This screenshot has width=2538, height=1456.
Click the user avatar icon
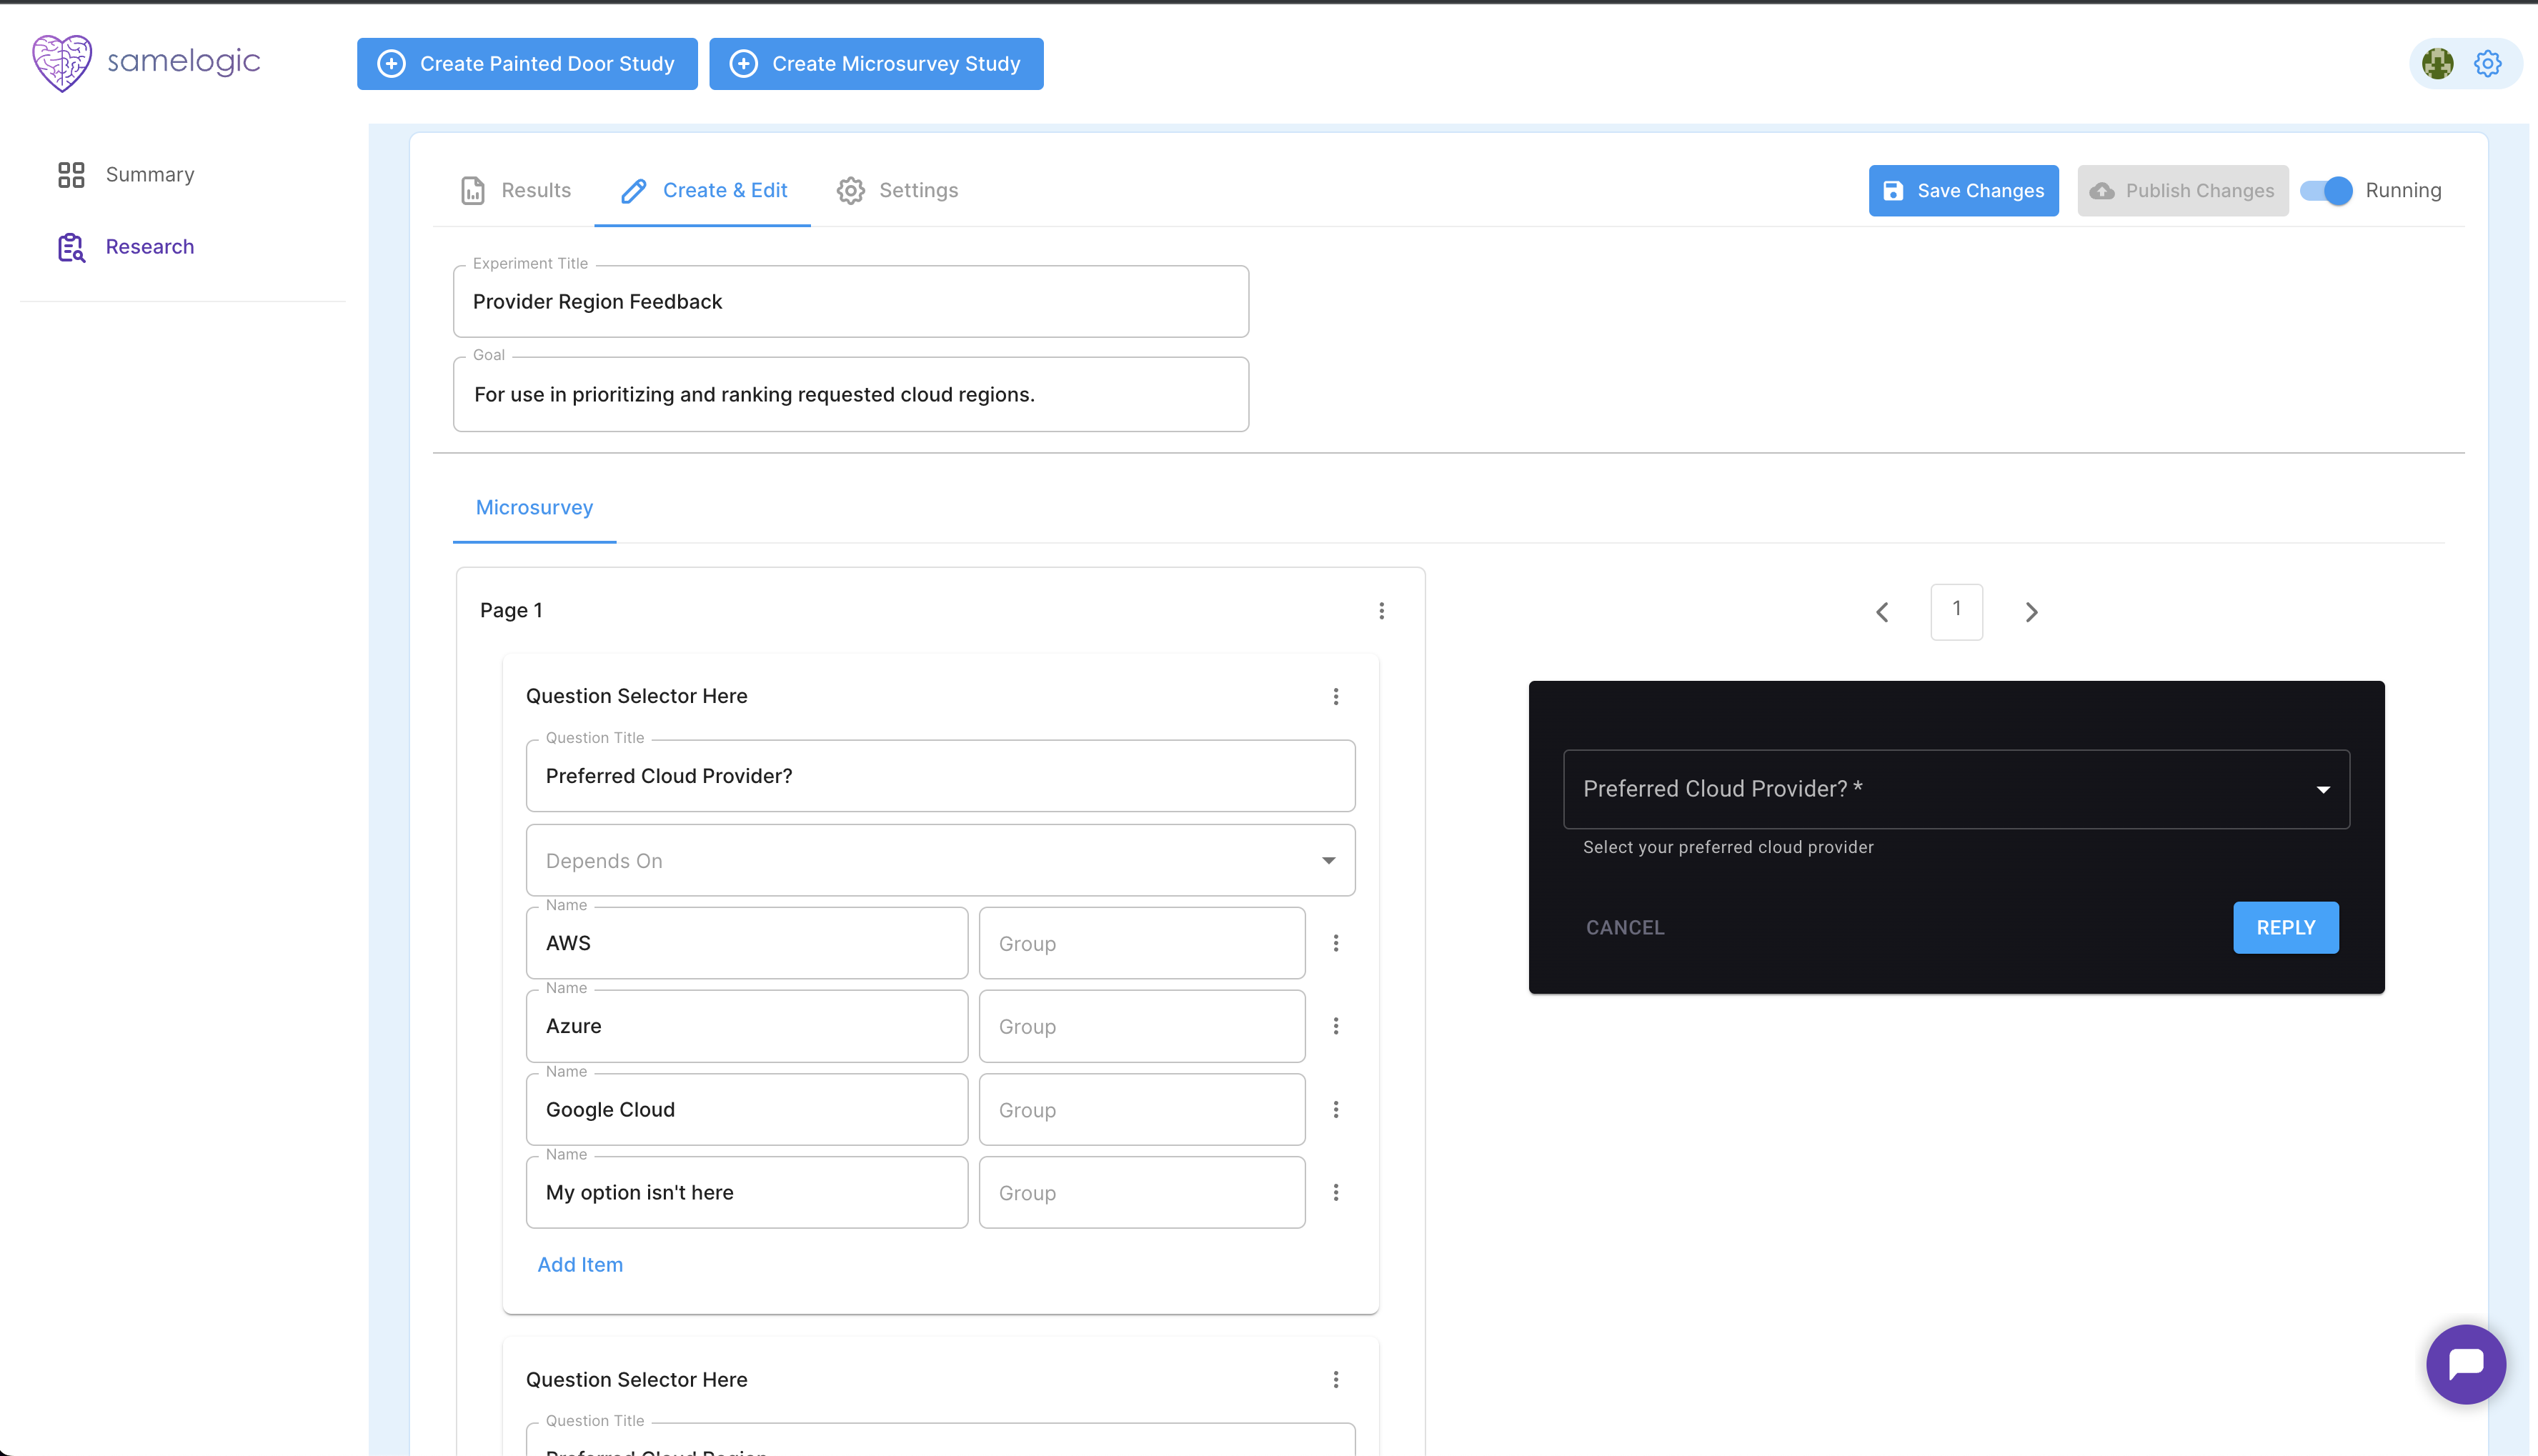pos(2437,64)
